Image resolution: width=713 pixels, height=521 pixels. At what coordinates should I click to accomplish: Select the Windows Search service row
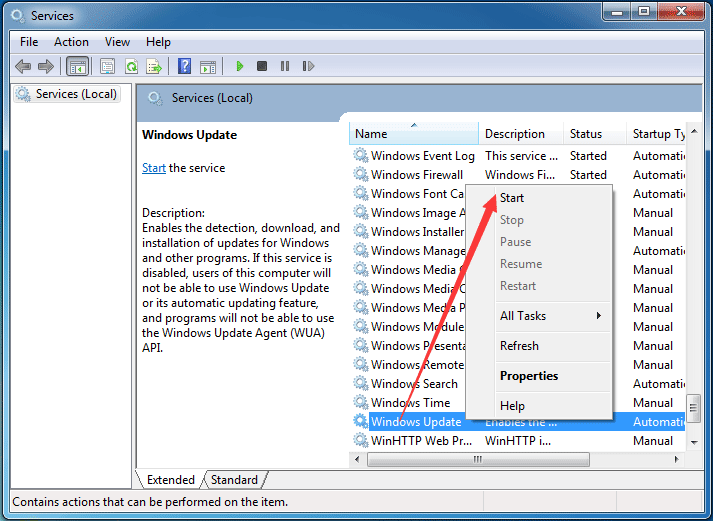[x=518, y=384]
